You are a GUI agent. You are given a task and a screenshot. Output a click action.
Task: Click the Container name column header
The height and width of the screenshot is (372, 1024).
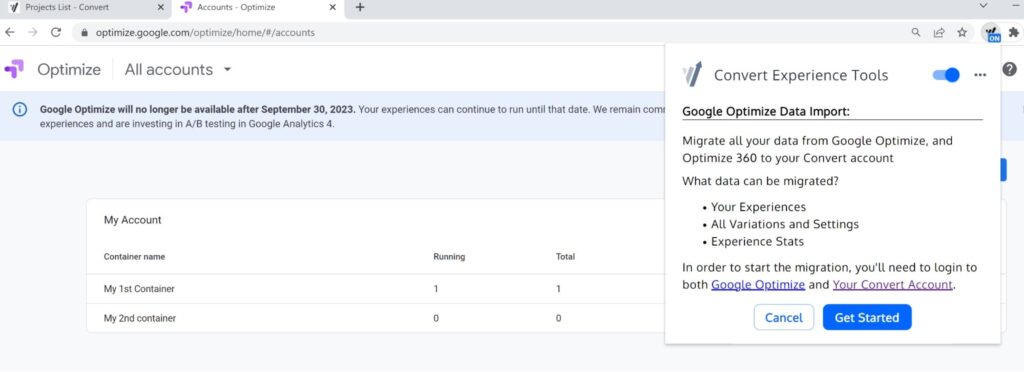point(135,256)
